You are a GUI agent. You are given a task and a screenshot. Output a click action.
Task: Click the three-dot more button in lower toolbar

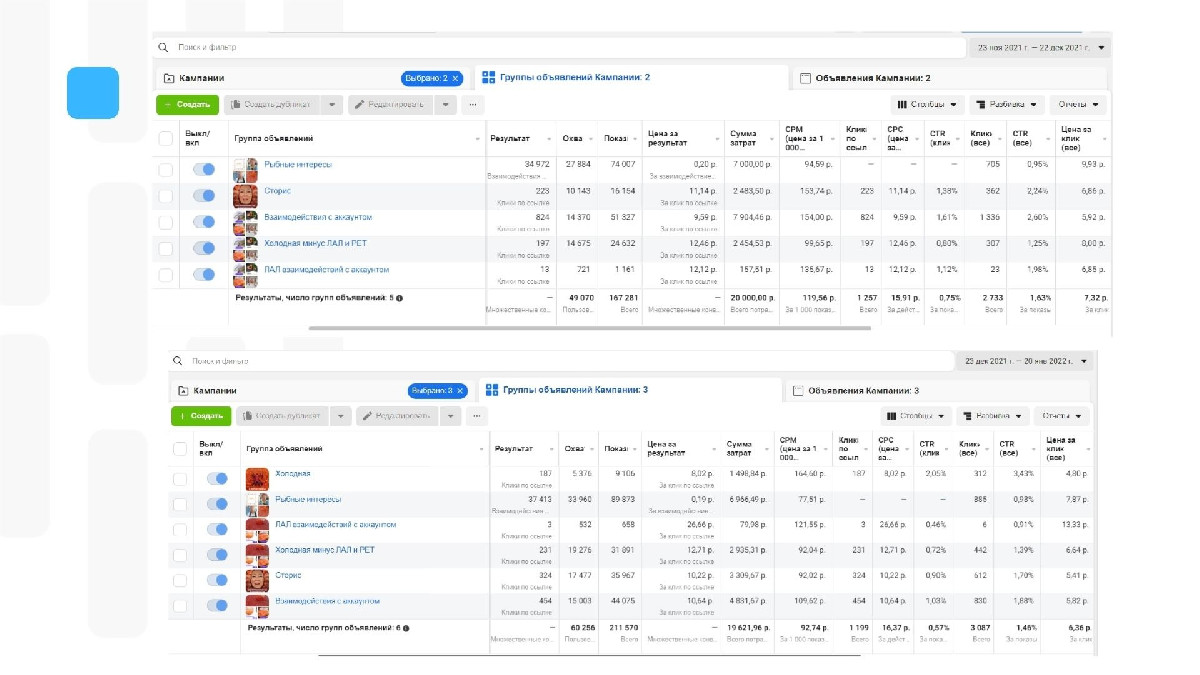tap(477, 416)
